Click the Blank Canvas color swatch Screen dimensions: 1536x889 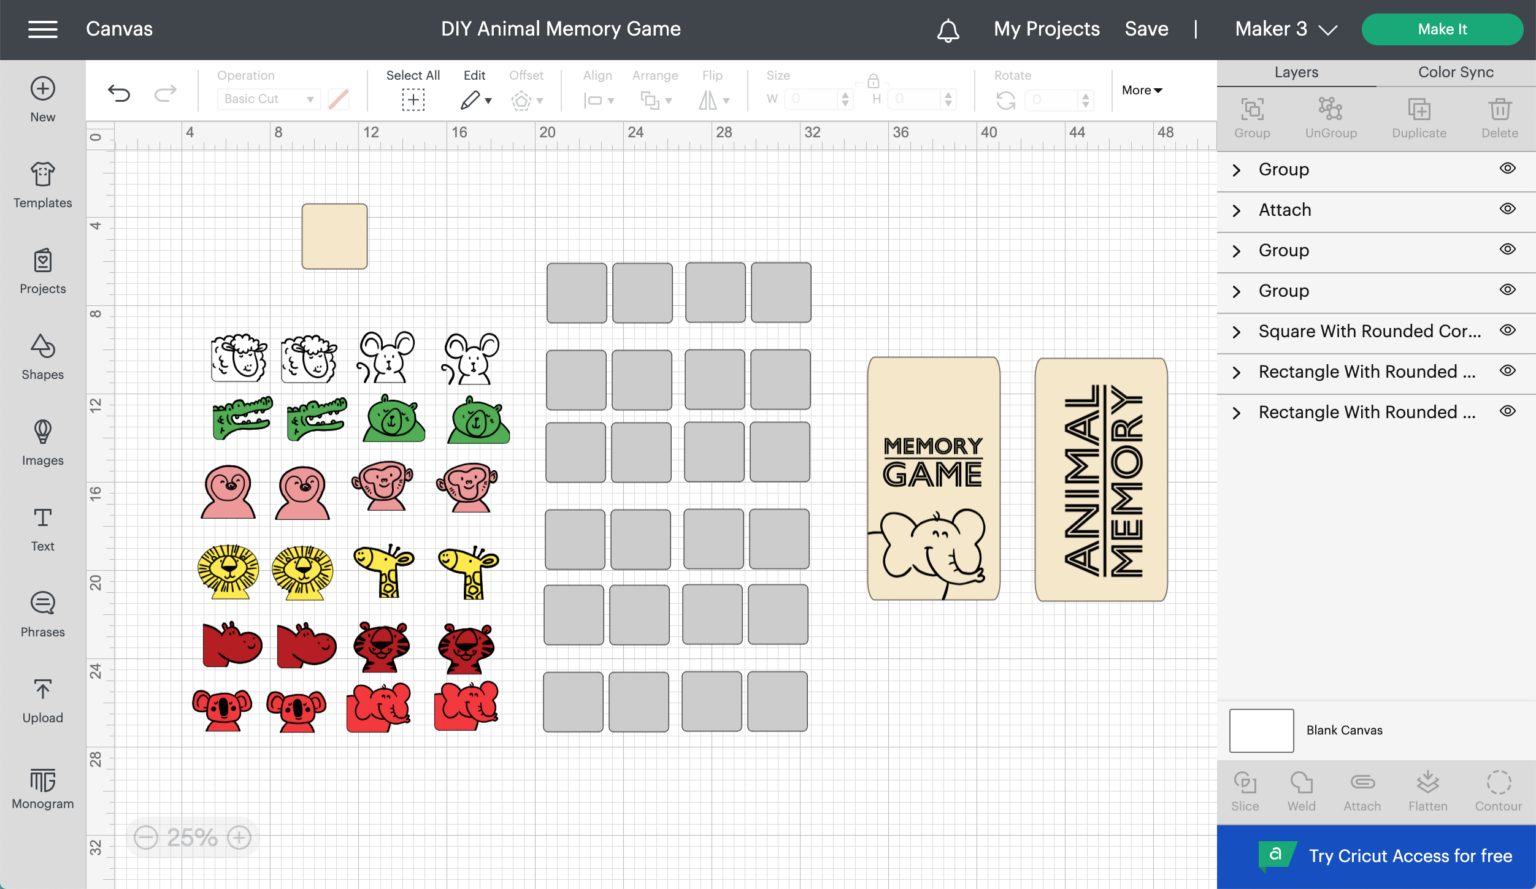pos(1260,730)
